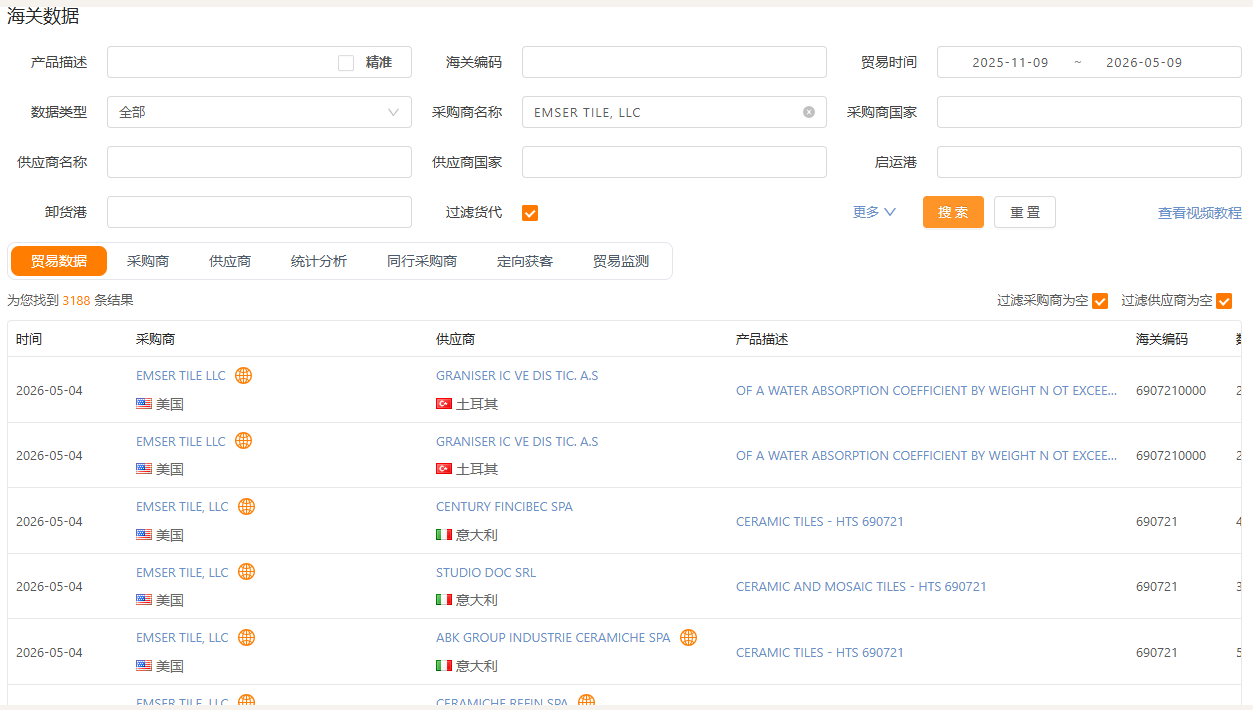Switch to 供应商 tab
The height and width of the screenshot is (710, 1253).
(230, 261)
